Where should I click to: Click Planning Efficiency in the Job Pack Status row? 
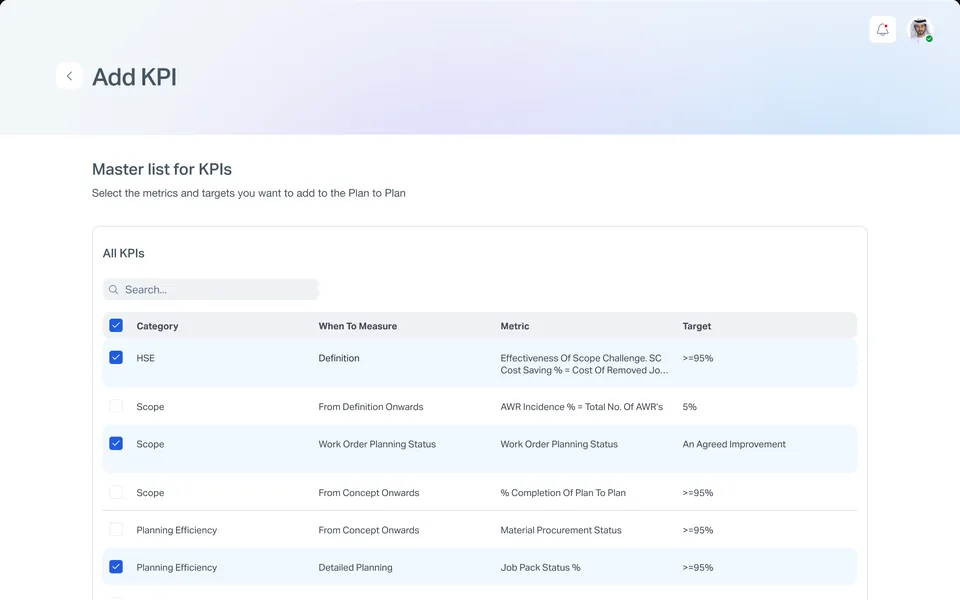click(177, 568)
